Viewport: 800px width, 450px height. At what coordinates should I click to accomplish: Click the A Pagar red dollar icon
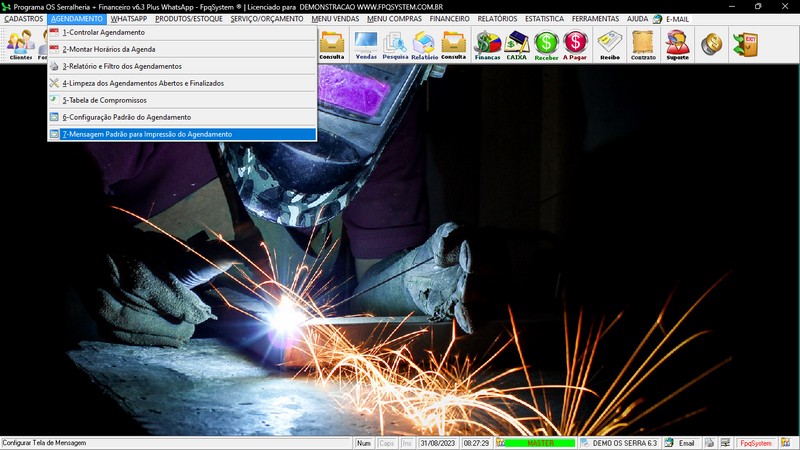tap(575, 44)
